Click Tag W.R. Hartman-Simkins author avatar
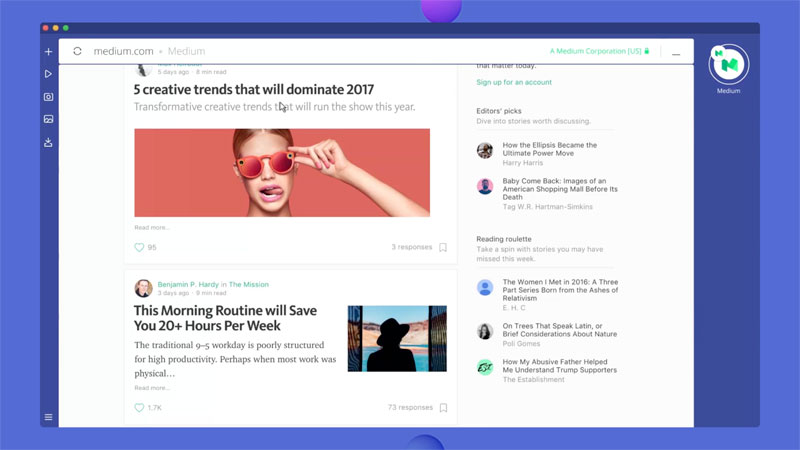 (x=485, y=186)
